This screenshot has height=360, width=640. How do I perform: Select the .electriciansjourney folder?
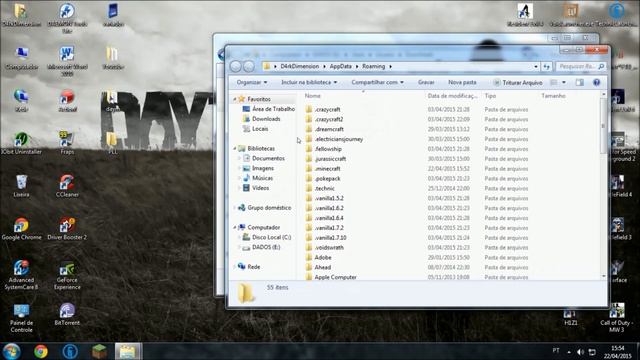click(x=339, y=139)
